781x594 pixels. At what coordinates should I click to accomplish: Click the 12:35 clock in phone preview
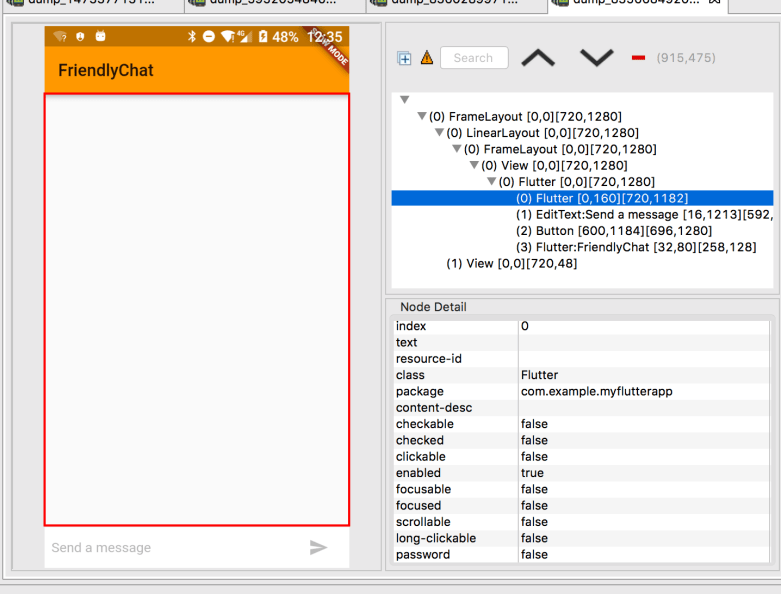click(x=325, y=37)
